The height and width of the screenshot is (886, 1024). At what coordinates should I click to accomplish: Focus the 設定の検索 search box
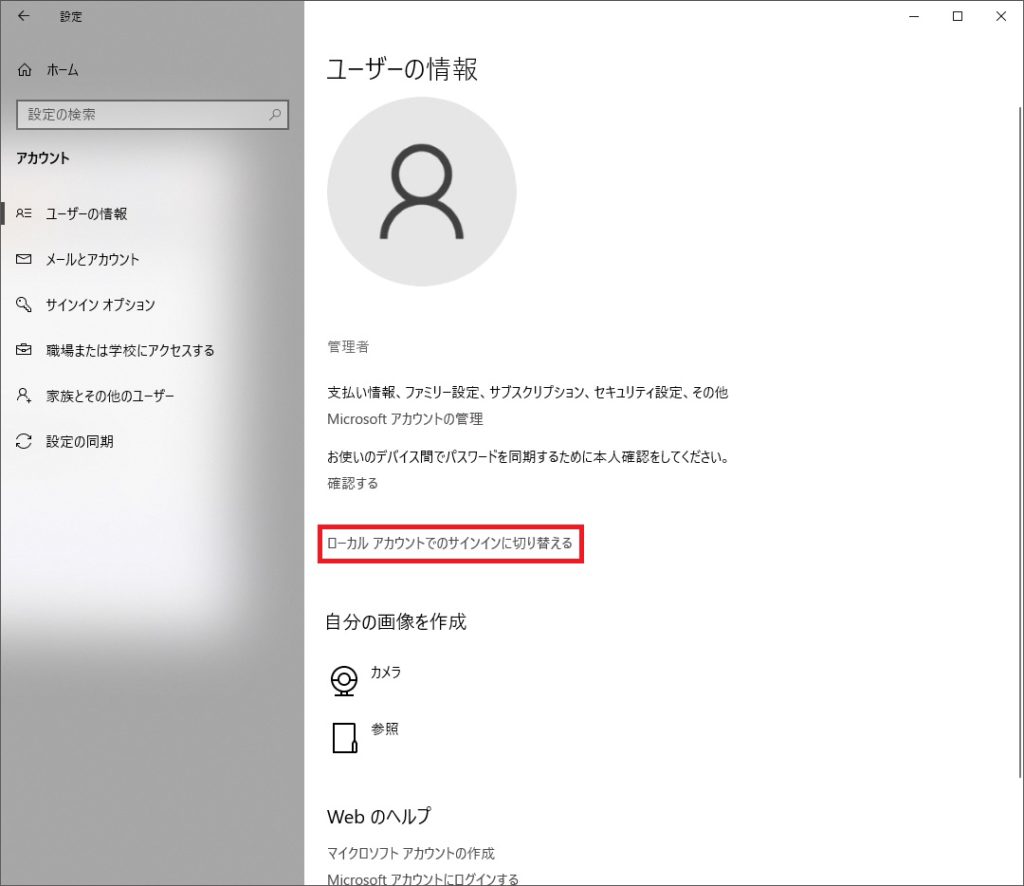coord(152,114)
